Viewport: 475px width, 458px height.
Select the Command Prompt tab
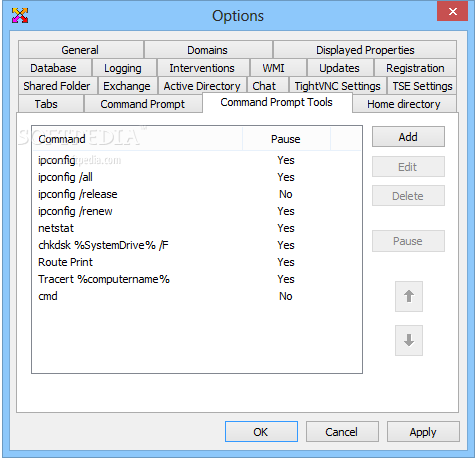(x=143, y=104)
